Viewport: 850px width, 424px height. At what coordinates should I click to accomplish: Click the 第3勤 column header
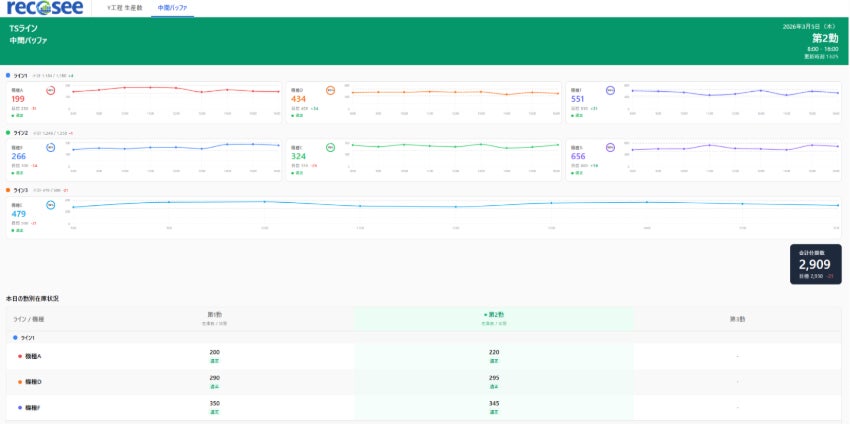[x=737, y=319]
